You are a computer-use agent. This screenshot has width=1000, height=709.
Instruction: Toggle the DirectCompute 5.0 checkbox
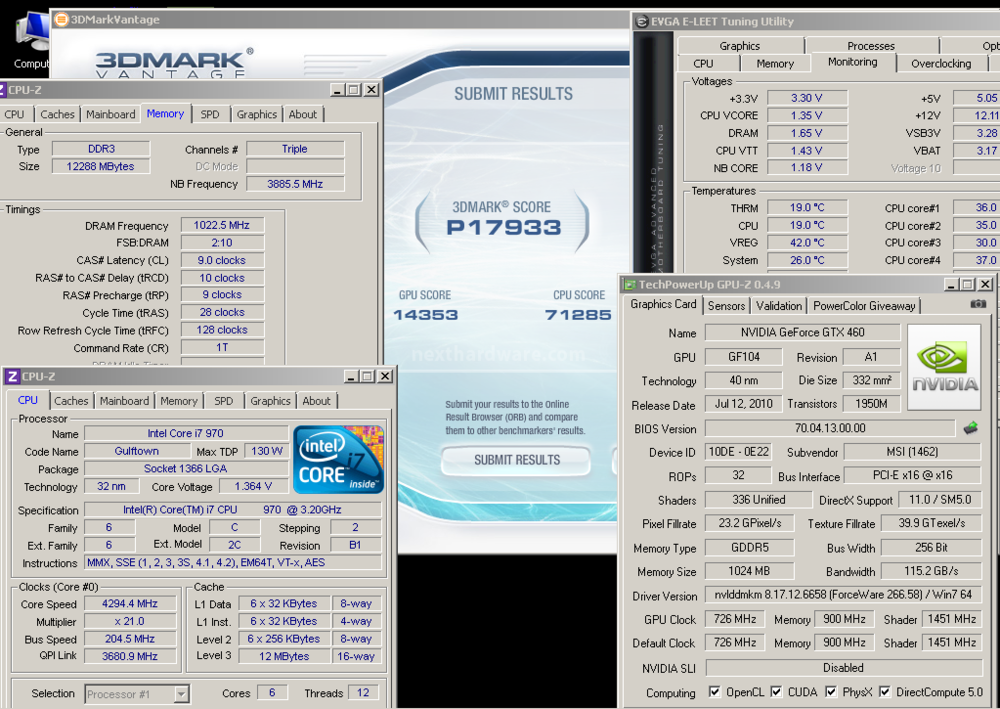[x=885, y=692]
